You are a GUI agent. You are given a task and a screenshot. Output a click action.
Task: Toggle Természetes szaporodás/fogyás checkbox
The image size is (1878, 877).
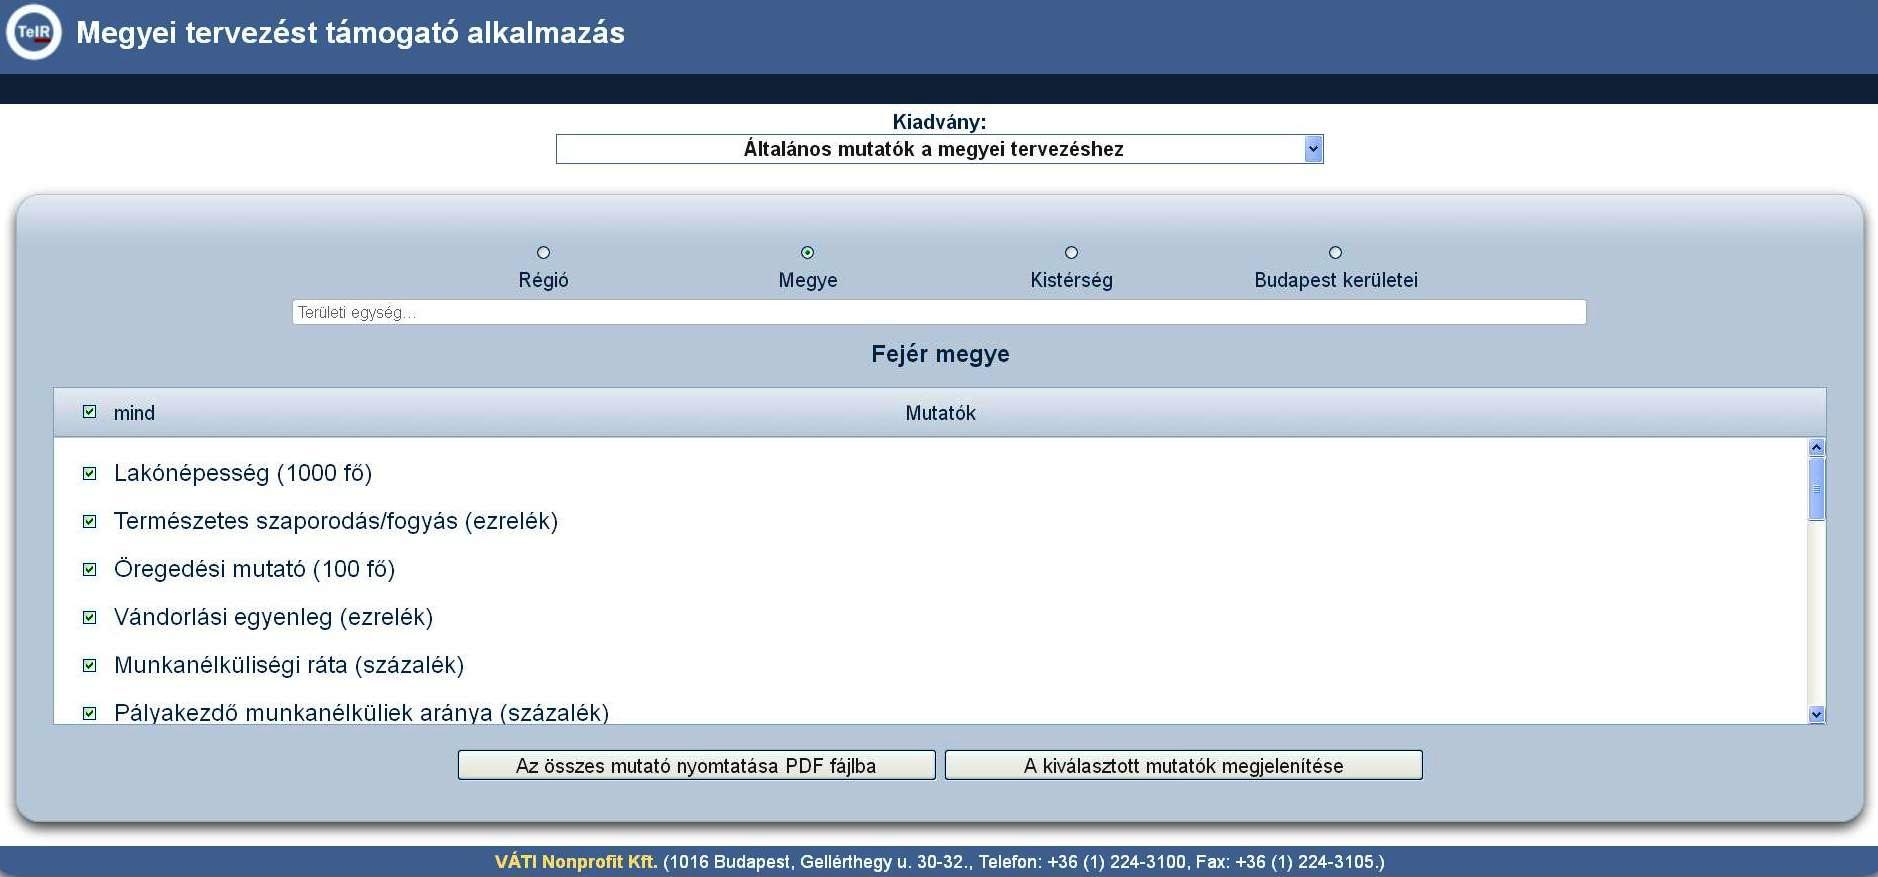tap(90, 521)
